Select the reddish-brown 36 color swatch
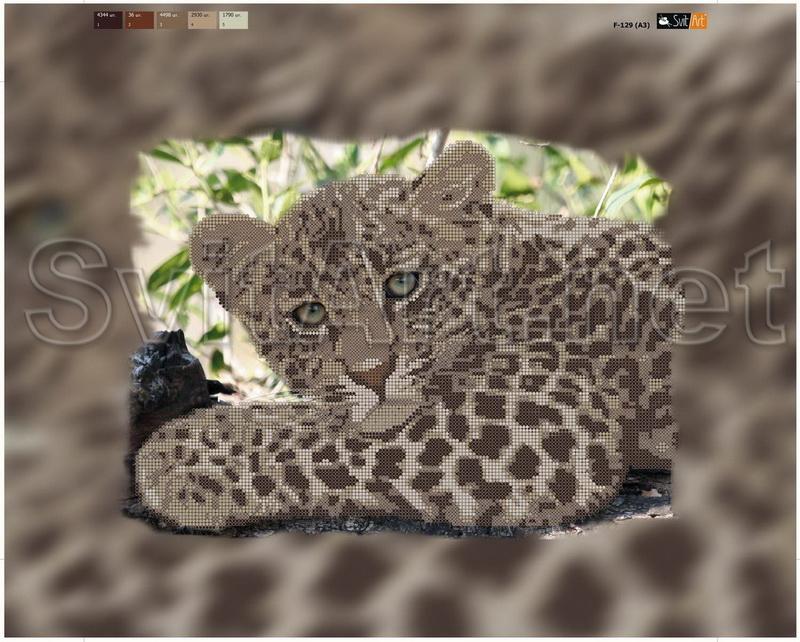The height and width of the screenshot is (642, 800). [140, 20]
